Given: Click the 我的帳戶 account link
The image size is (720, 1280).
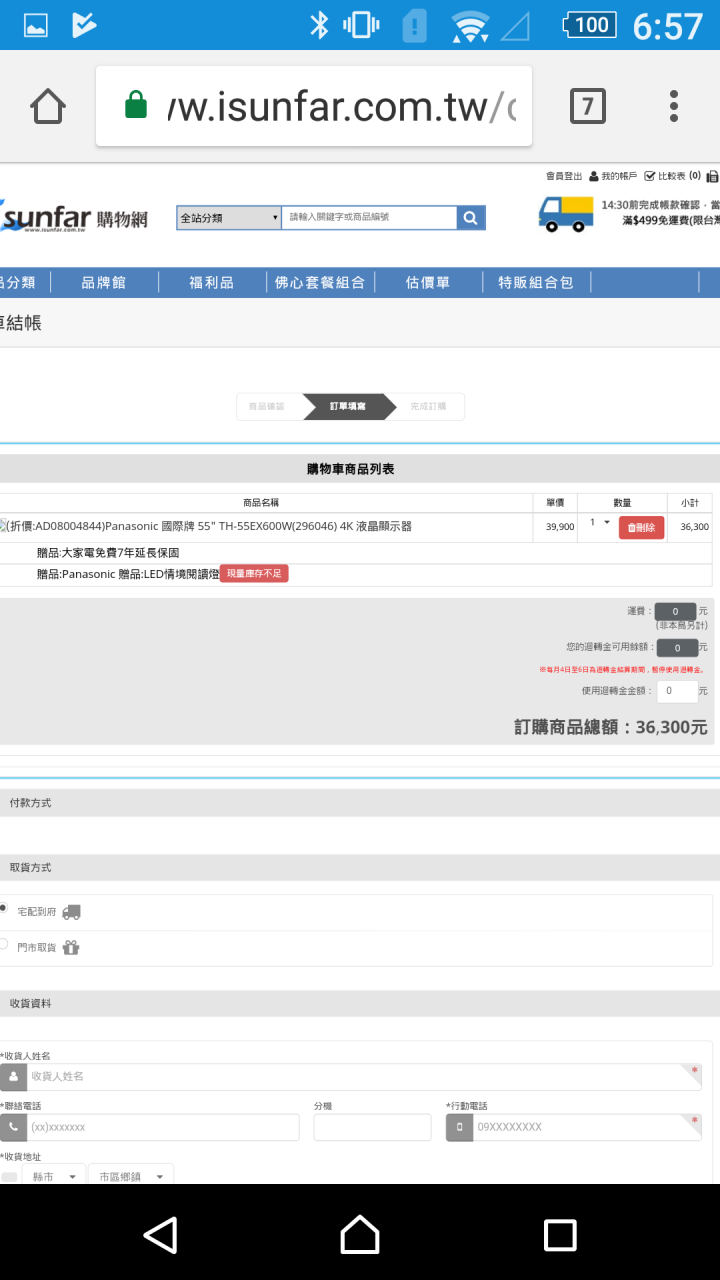Looking at the screenshot, I should click(x=613, y=176).
